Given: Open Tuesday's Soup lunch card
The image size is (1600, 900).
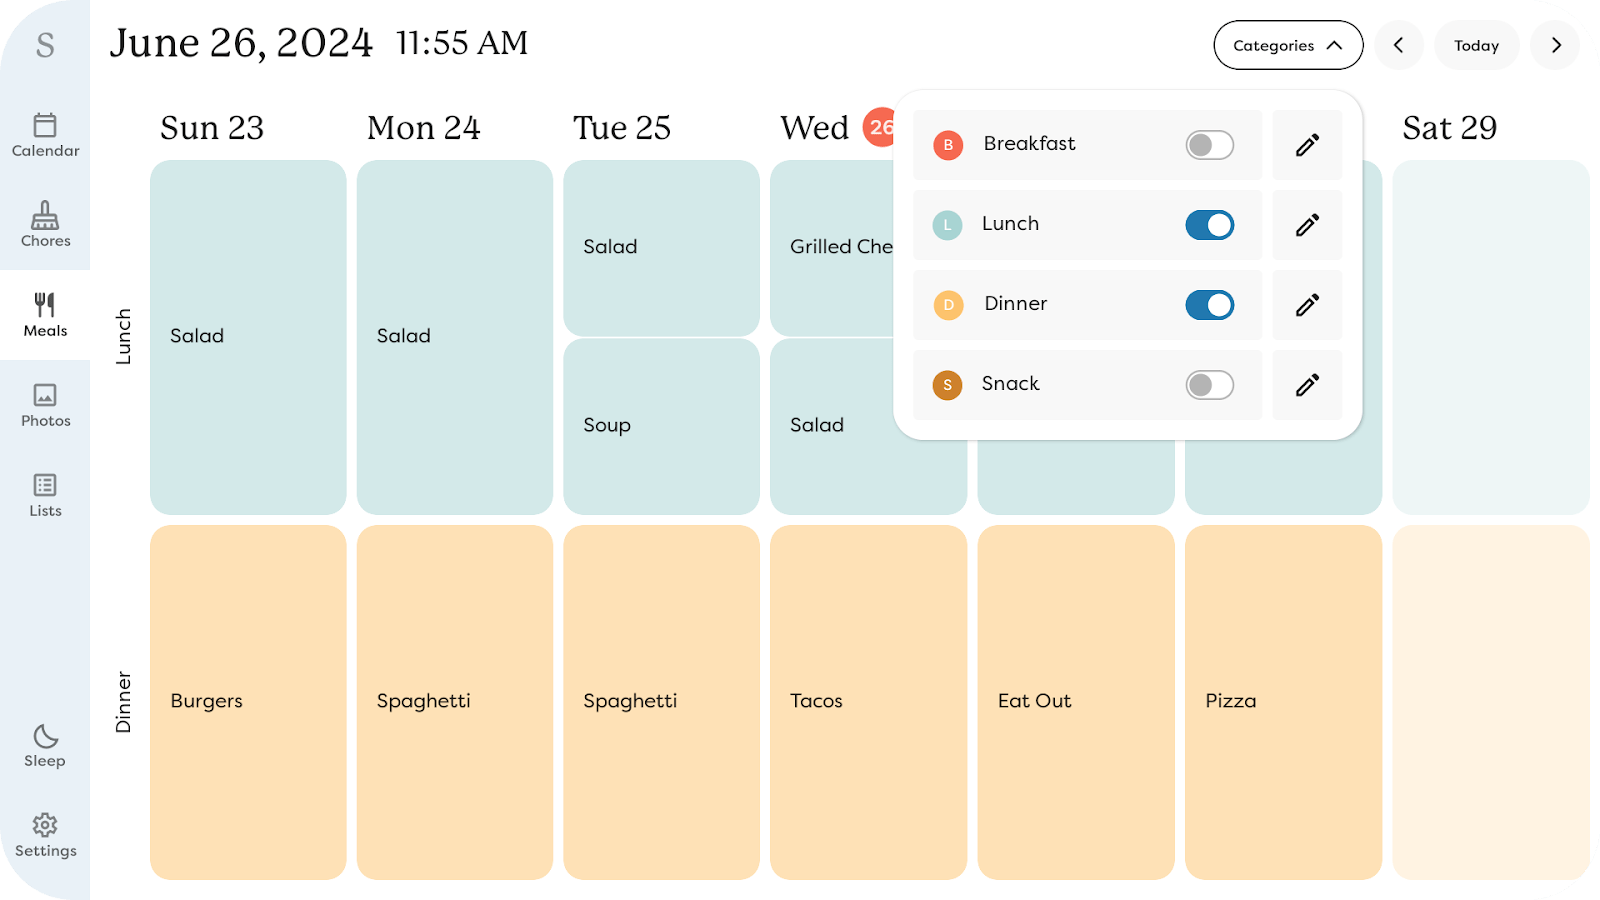Looking at the screenshot, I should (661, 426).
